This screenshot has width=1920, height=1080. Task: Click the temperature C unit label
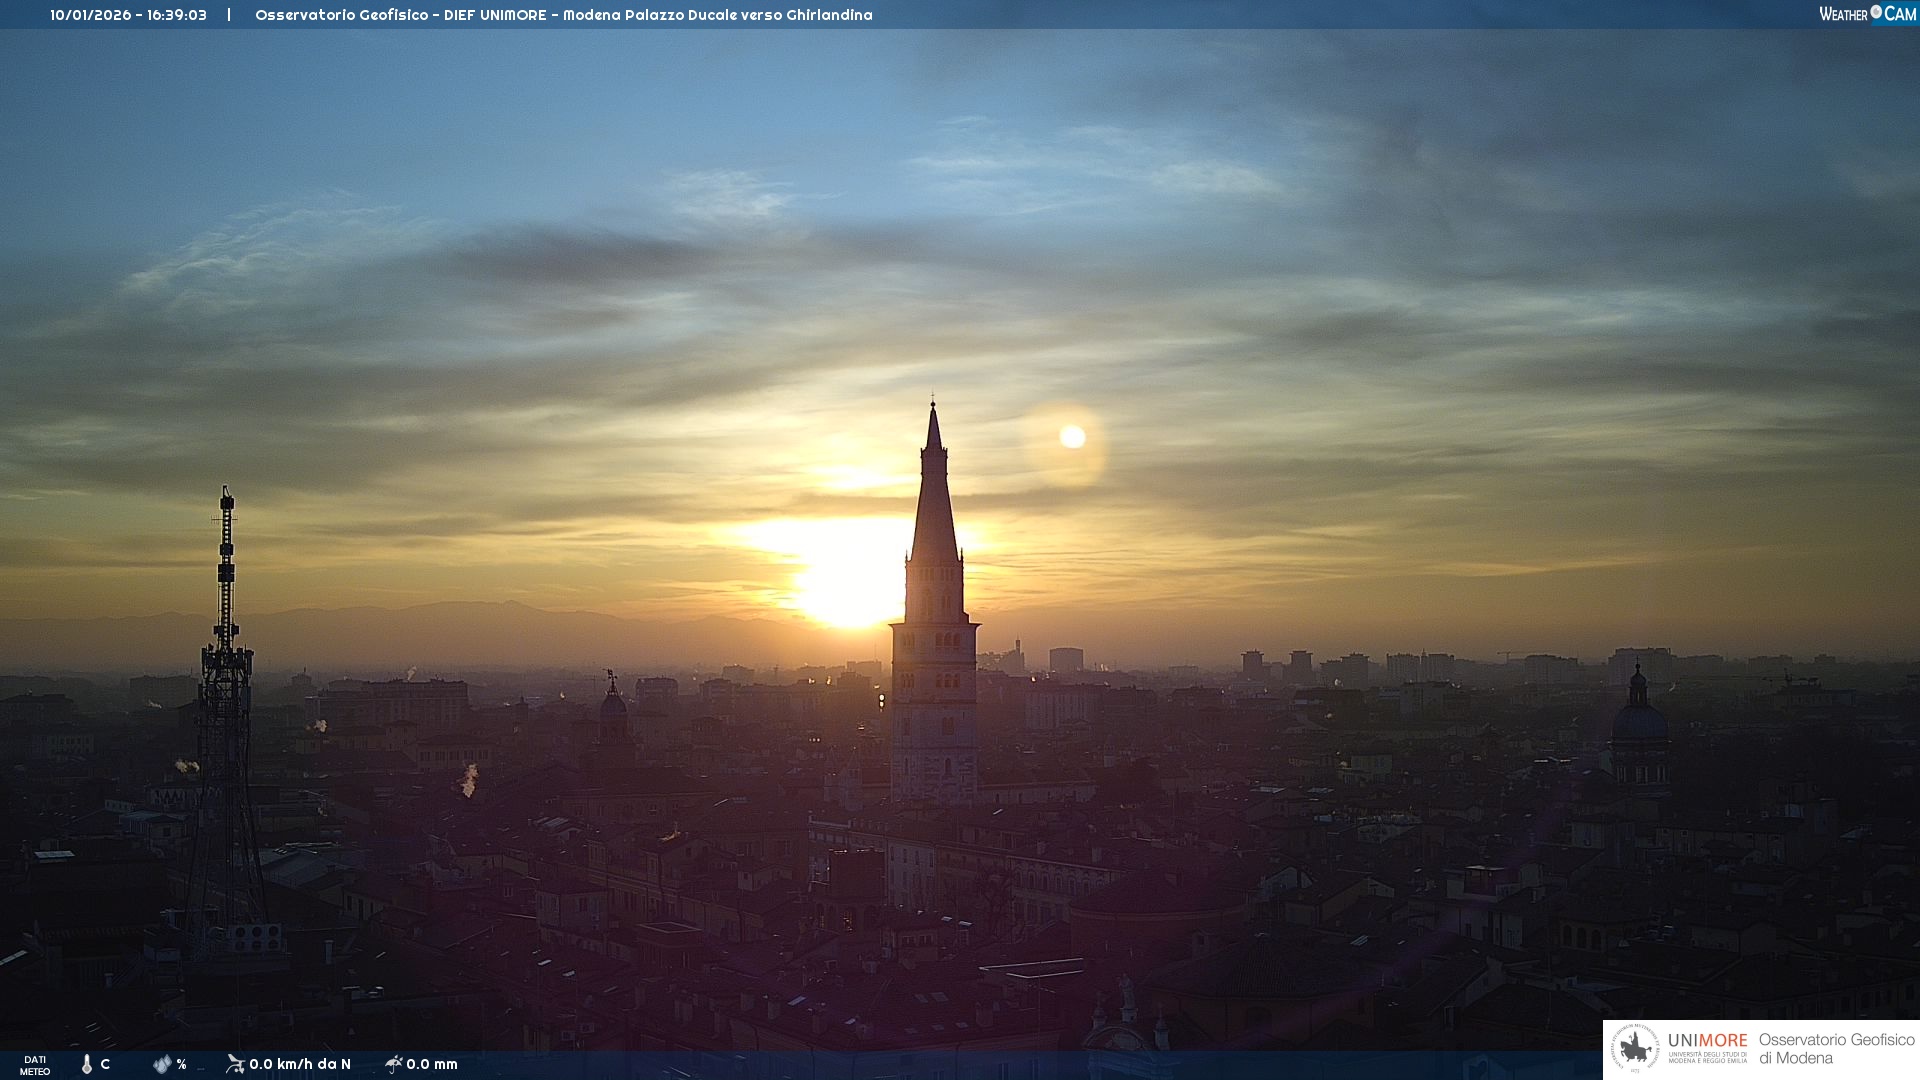coord(105,1064)
